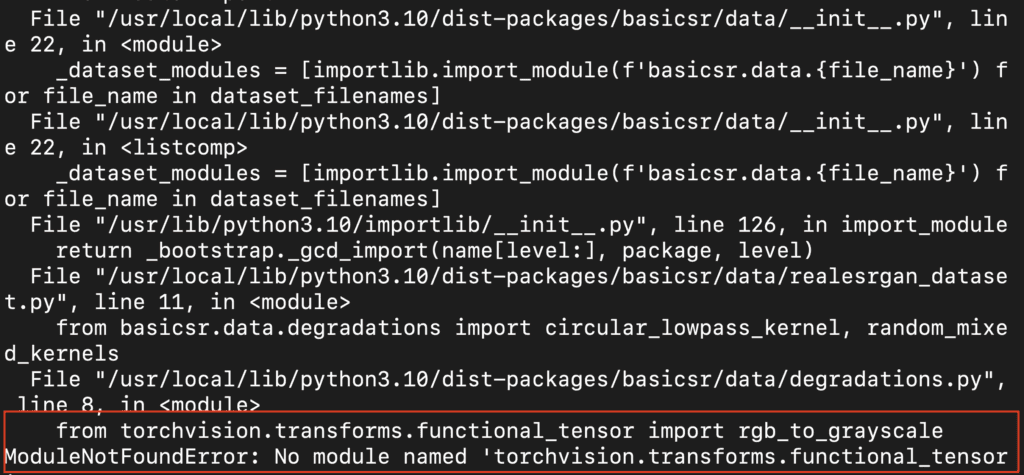
Task: Click the 'return' keyword in the traceback
Action: tap(94, 250)
